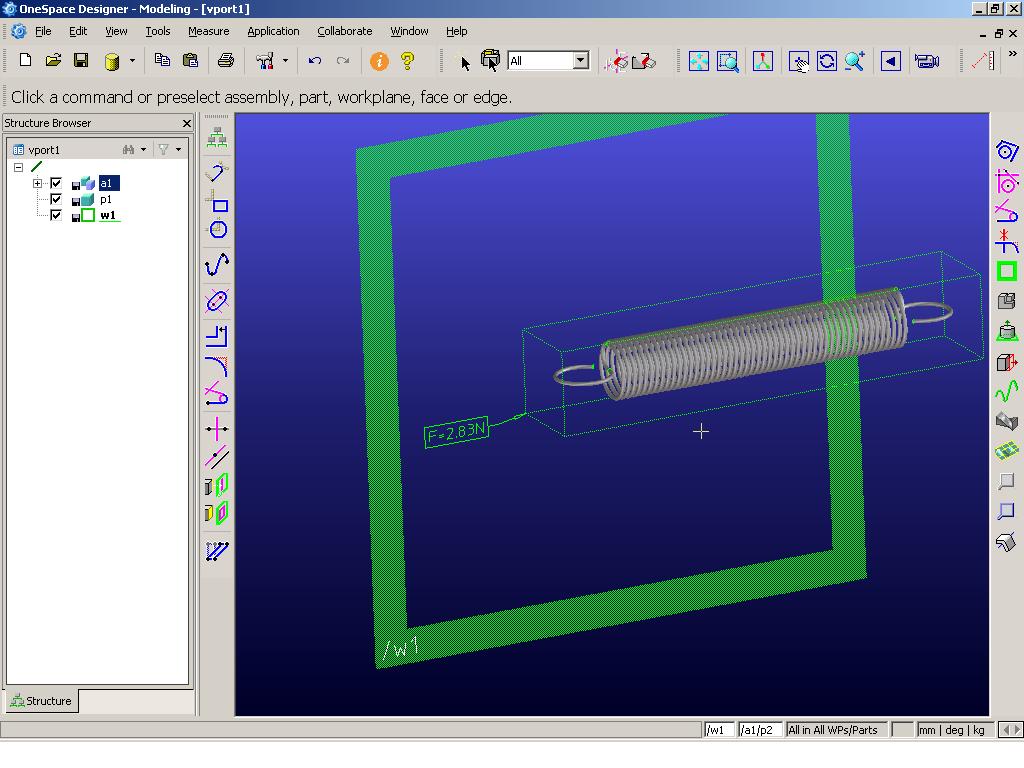Image resolution: width=1024 pixels, height=768 pixels.
Task: Click the green square workplane icon
Action: pos(1007,272)
